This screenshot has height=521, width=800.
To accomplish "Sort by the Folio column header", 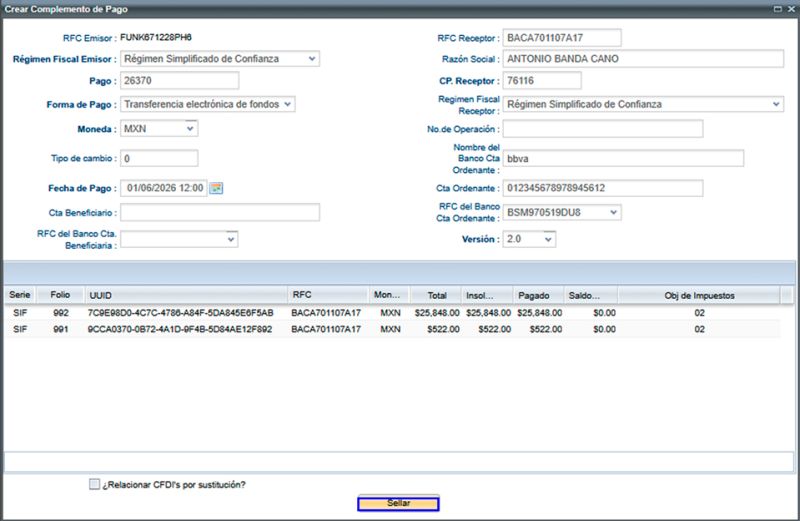I will (x=60, y=295).
